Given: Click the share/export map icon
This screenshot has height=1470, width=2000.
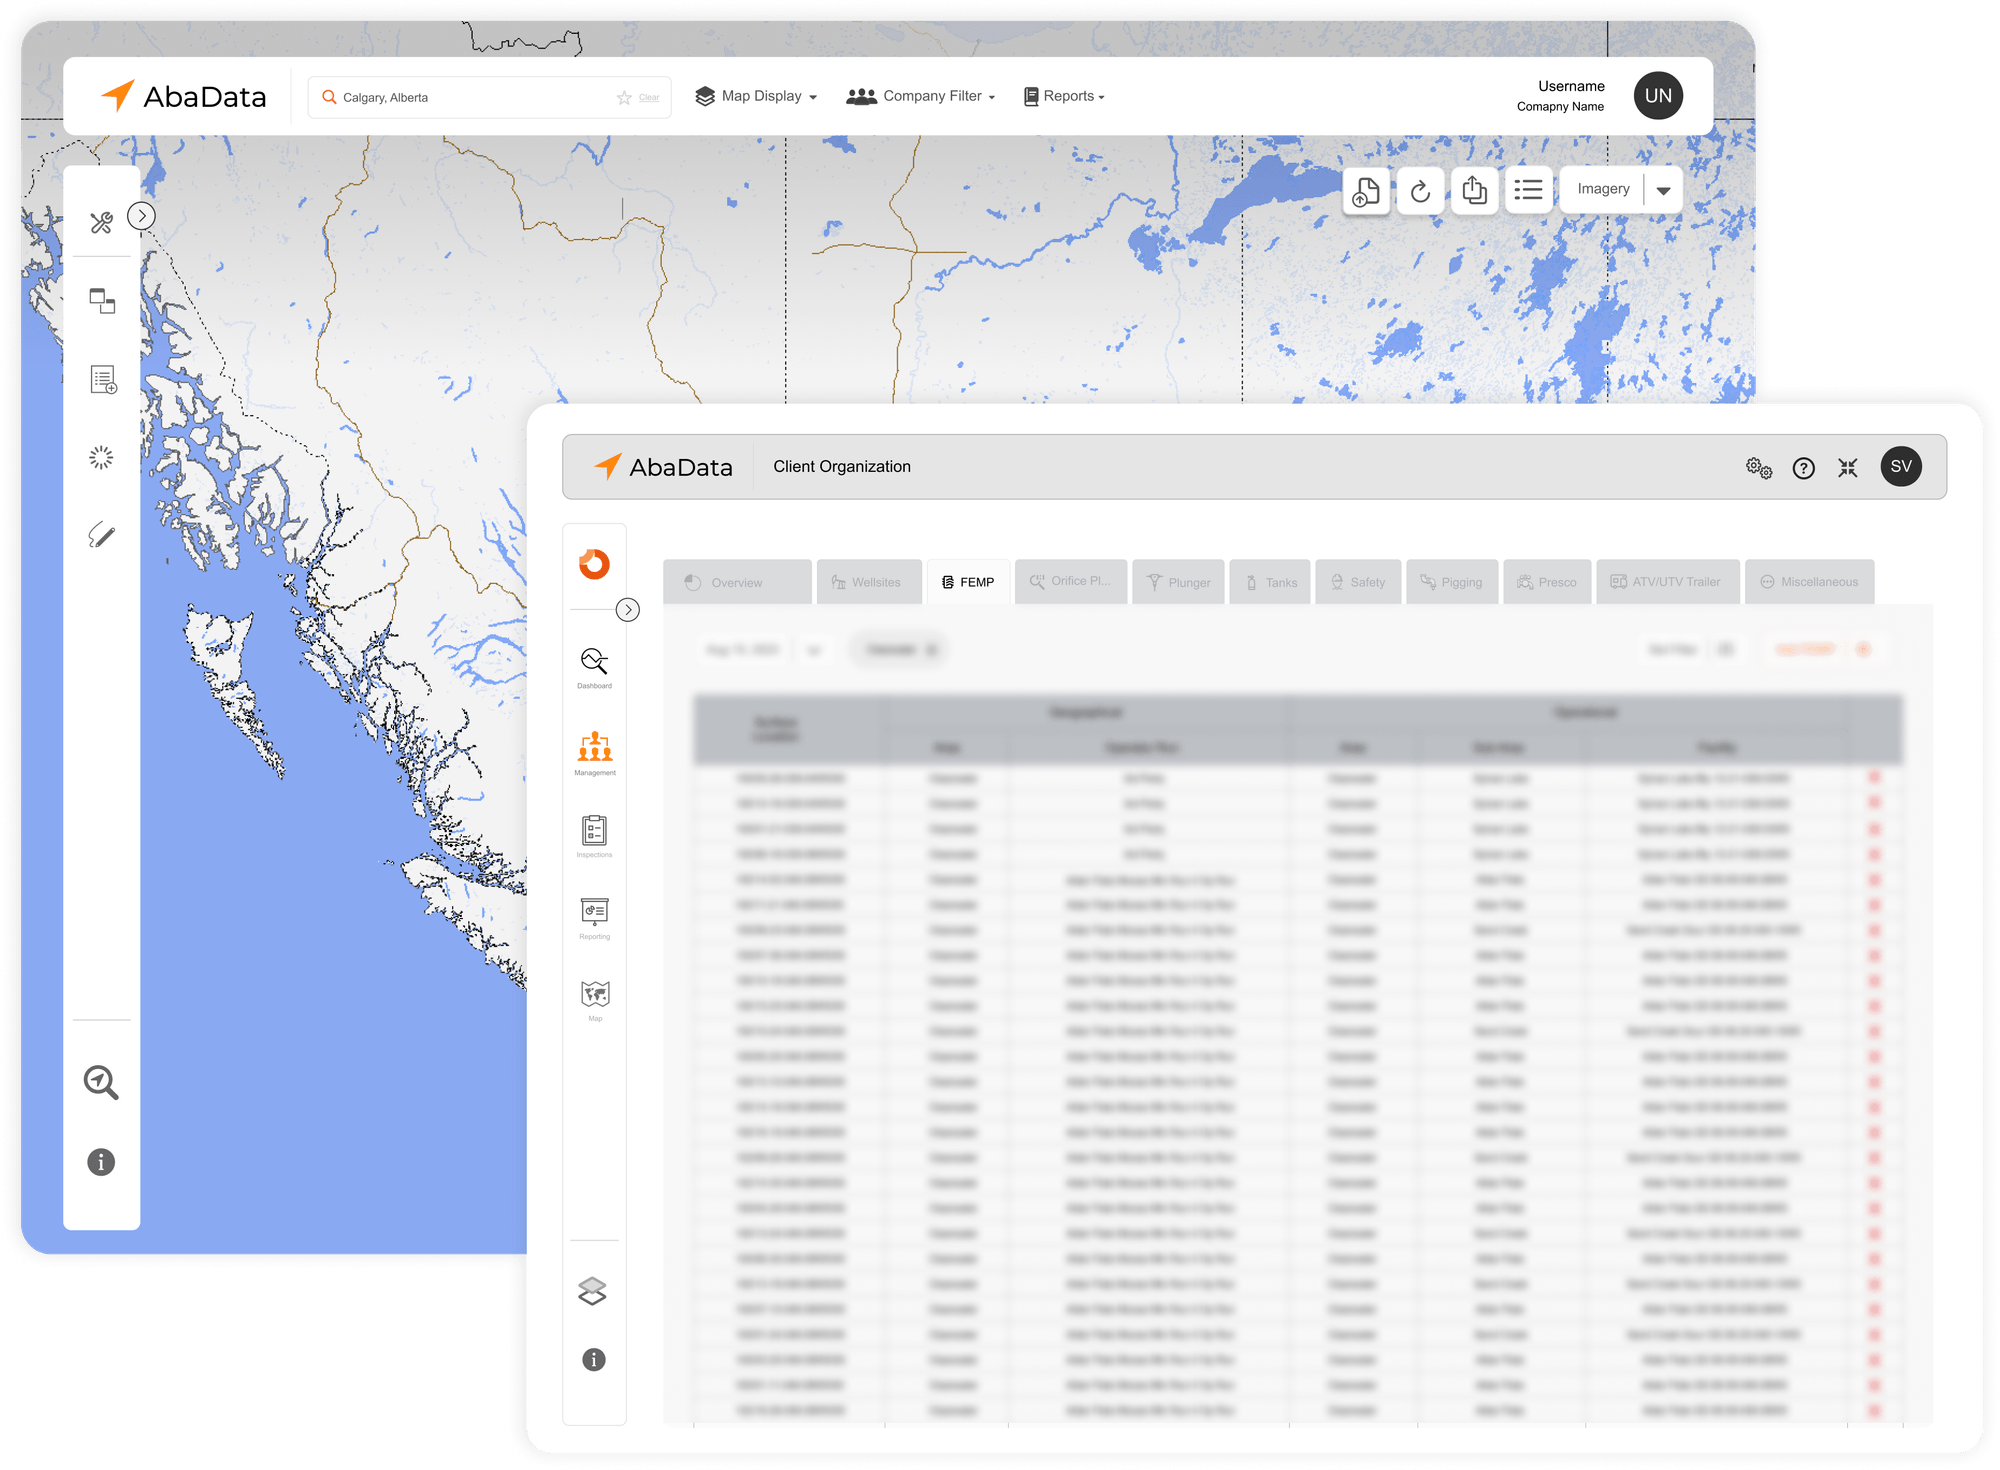Looking at the screenshot, I should [x=1474, y=190].
